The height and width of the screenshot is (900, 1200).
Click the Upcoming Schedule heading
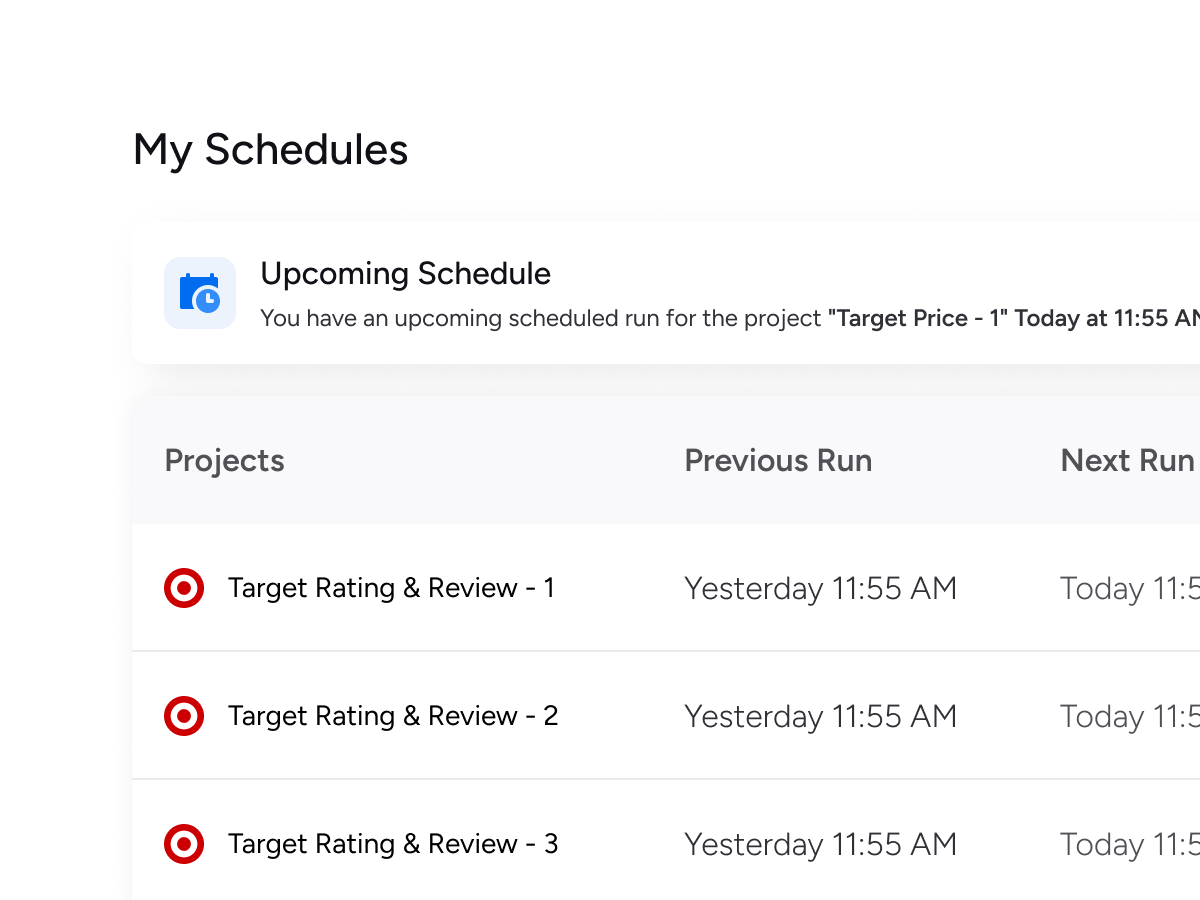coord(405,274)
